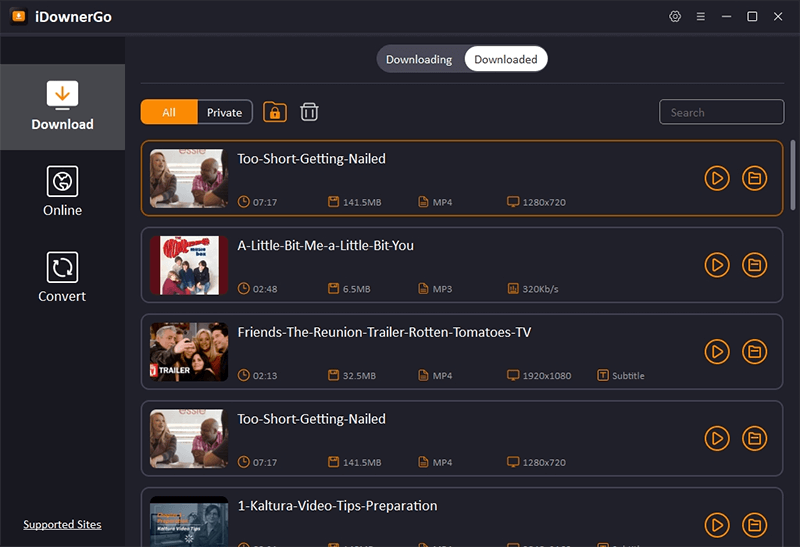Open the Supported Sites link
800x547 pixels.
[62, 525]
